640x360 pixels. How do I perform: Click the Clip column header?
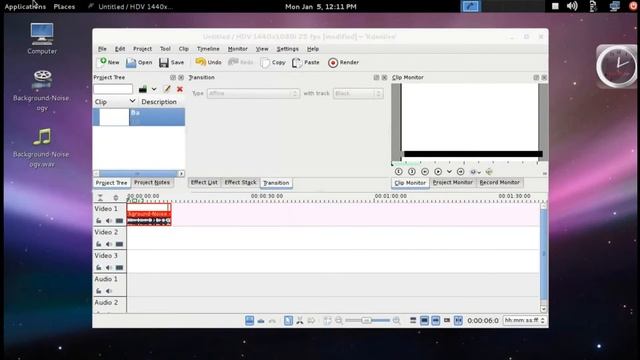(x=115, y=102)
